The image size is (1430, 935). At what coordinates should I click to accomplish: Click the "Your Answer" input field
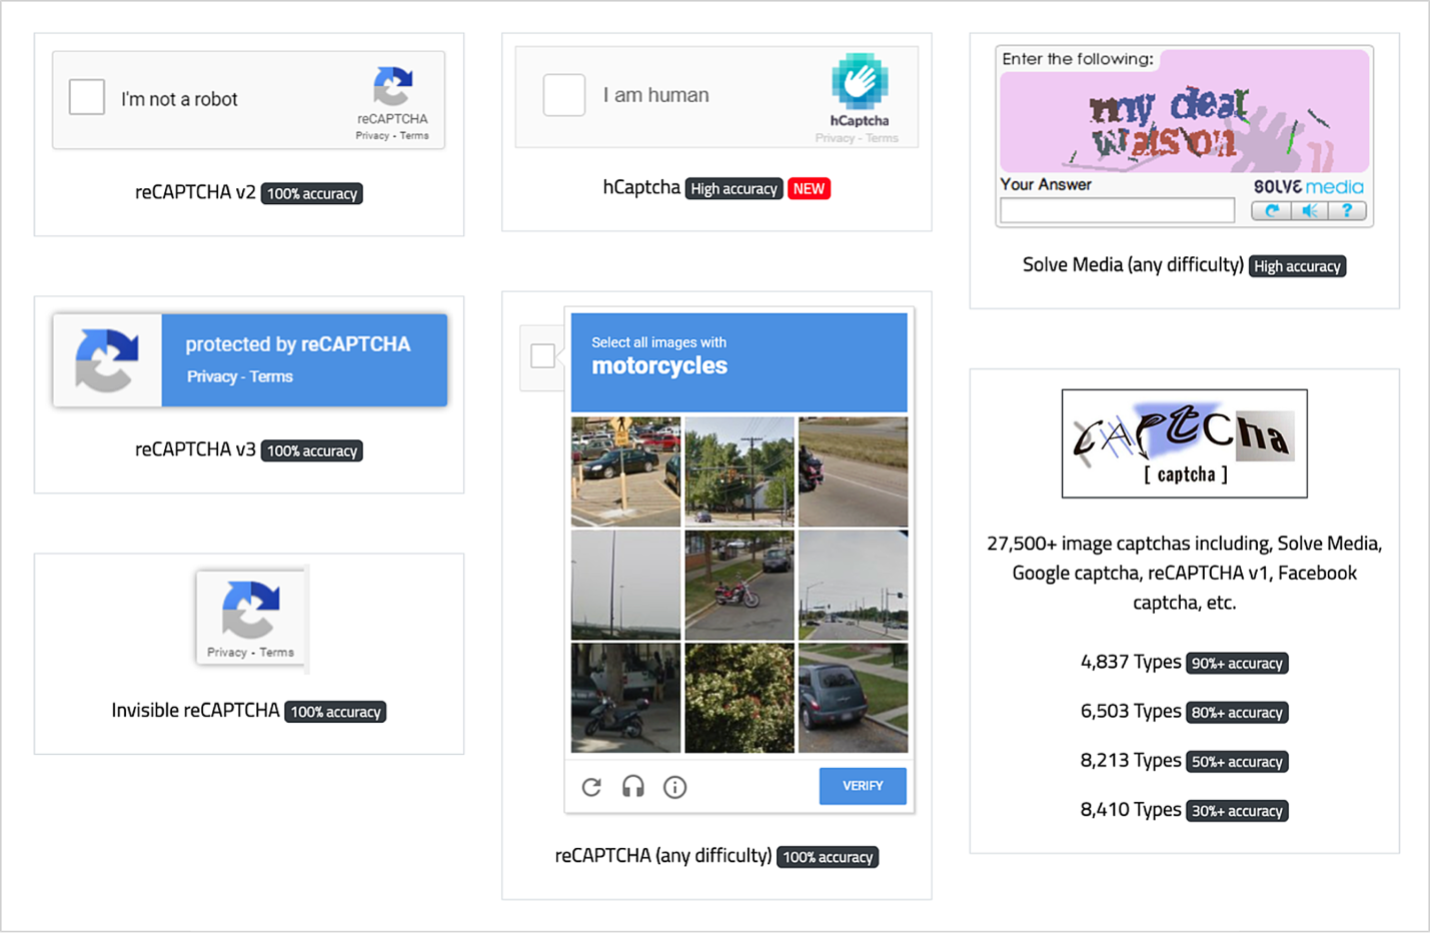pyautogui.click(x=1116, y=210)
